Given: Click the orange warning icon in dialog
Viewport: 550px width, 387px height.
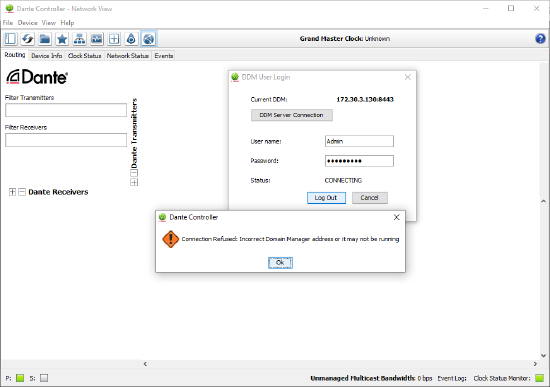Looking at the screenshot, I should pyautogui.click(x=170, y=239).
